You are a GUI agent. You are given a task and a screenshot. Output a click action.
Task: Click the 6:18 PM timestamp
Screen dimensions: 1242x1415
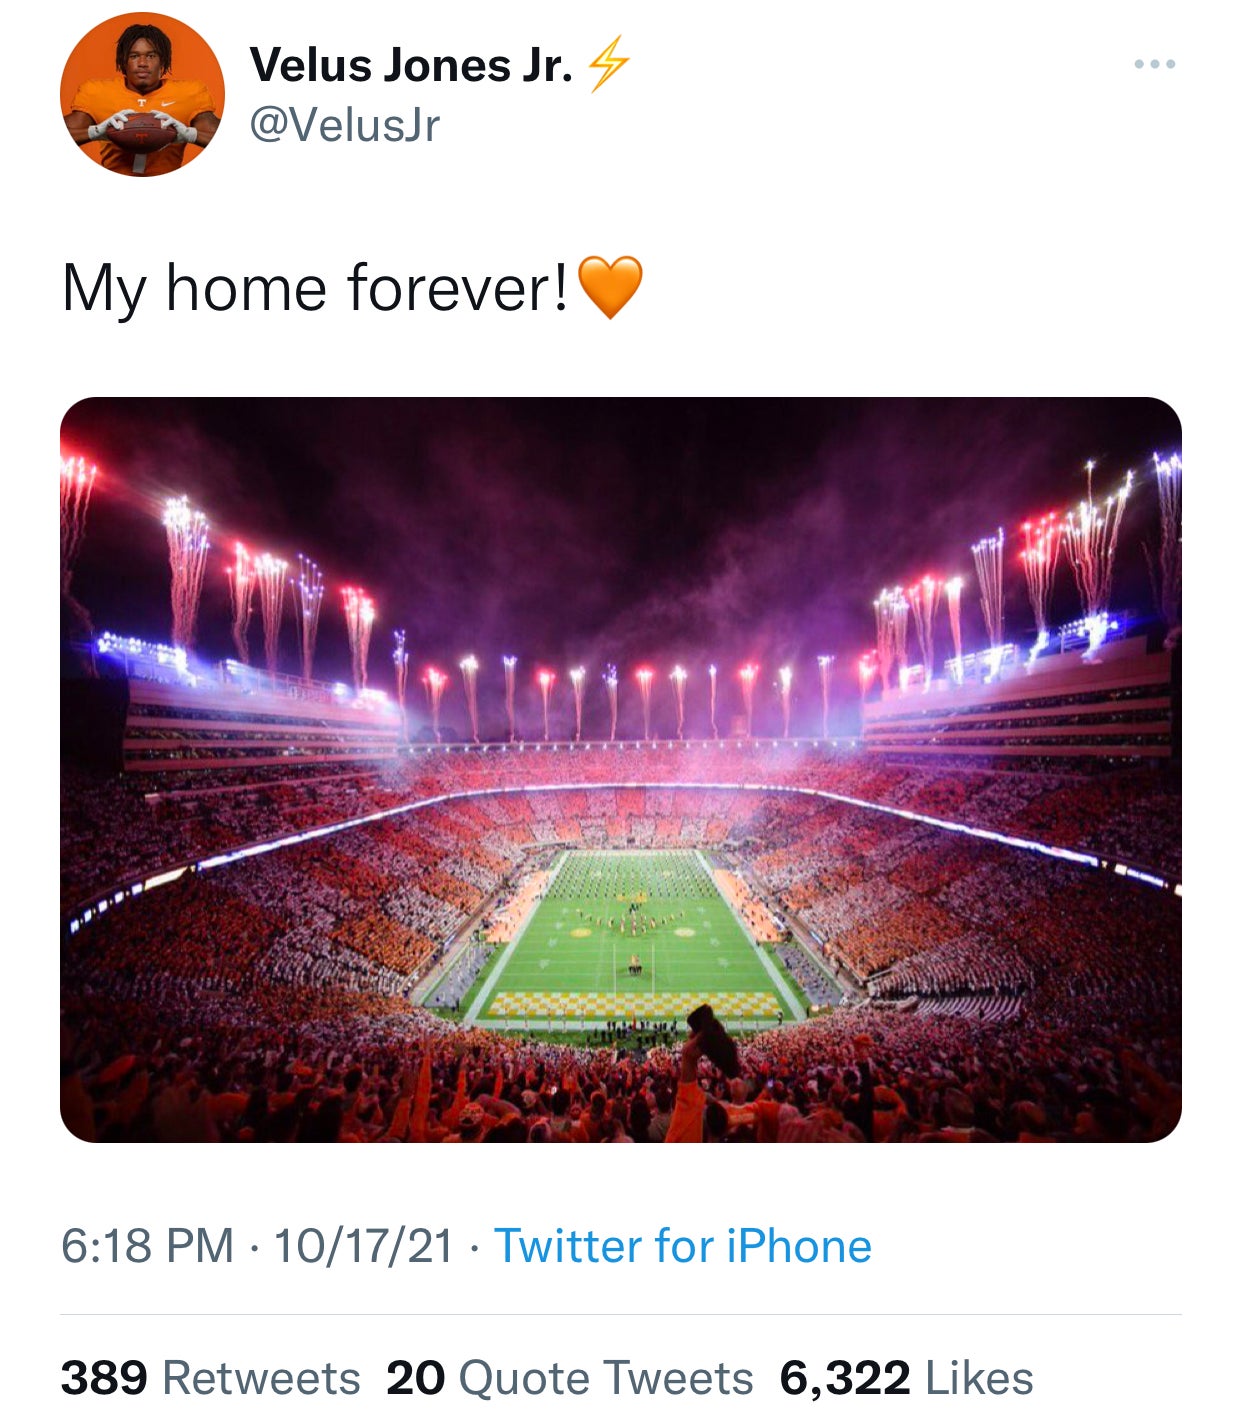[147, 1246]
